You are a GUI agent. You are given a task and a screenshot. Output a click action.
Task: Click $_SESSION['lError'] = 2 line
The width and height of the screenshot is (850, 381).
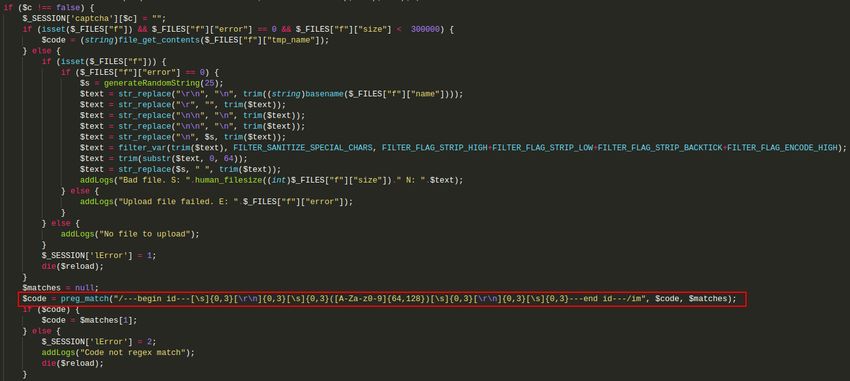[99, 341]
